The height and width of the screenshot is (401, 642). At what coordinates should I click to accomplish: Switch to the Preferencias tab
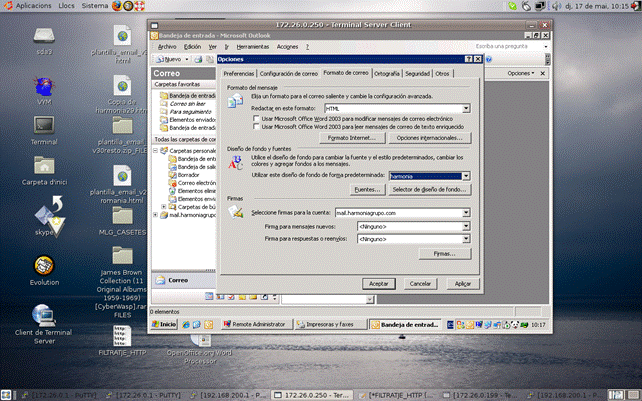coord(239,73)
